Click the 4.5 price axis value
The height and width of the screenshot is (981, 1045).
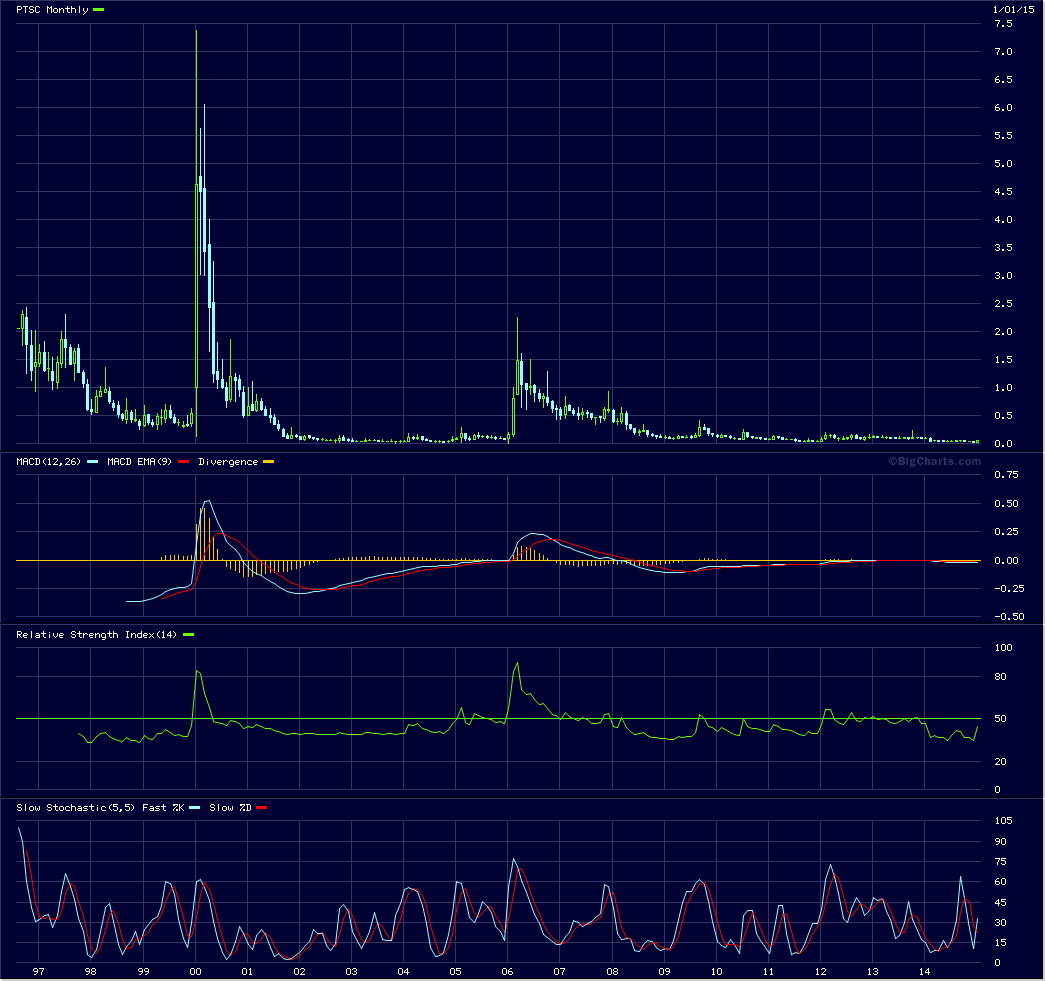[x=1003, y=191]
